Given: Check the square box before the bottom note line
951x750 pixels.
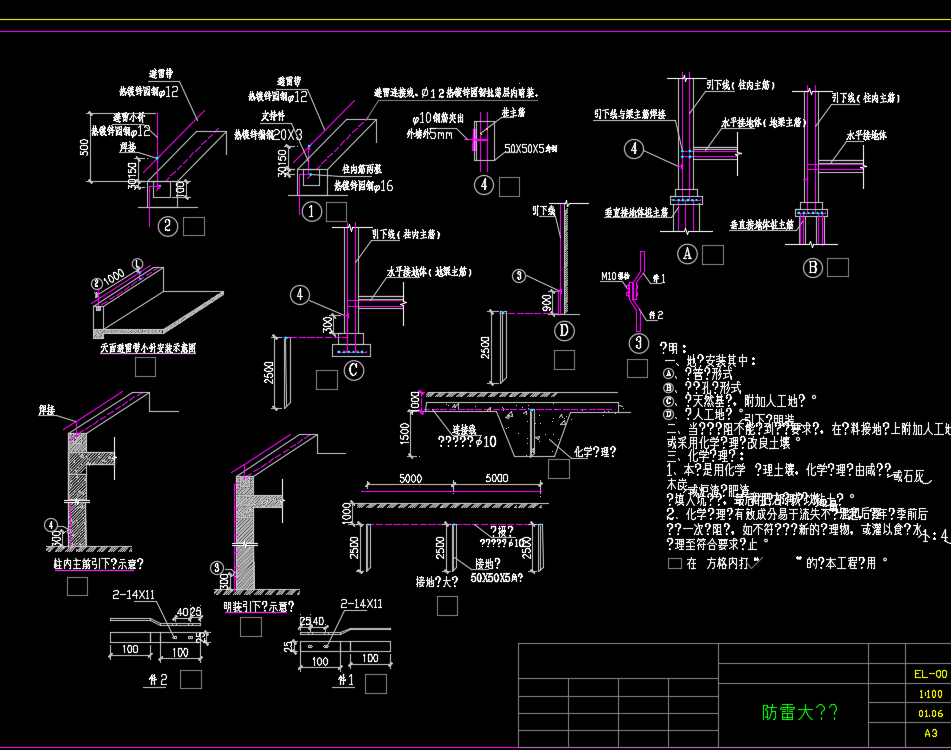Looking at the screenshot, I should click(x=674, y=564).
